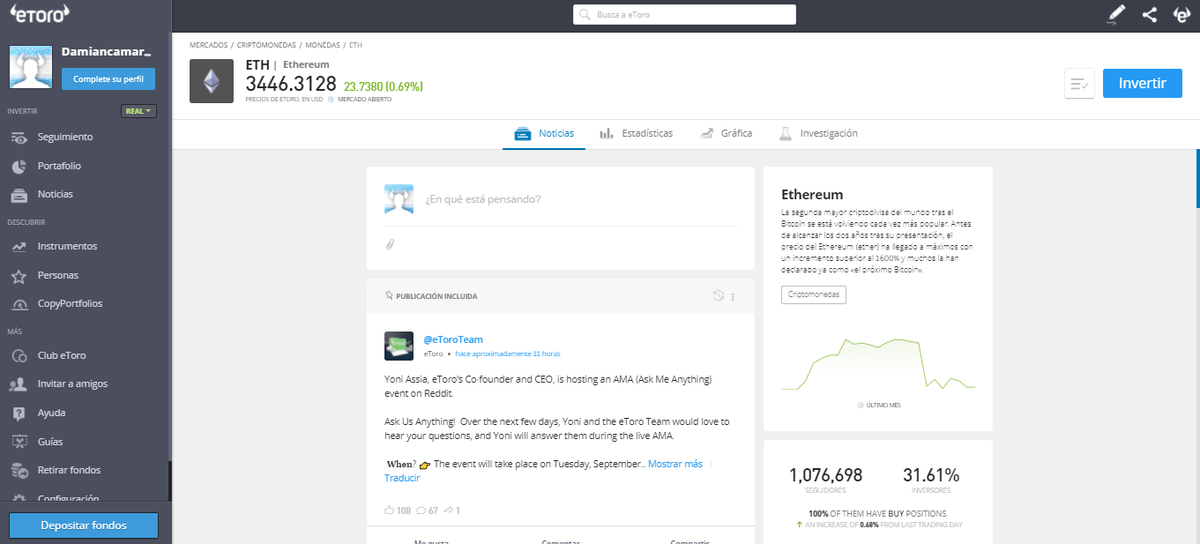Click the Busca a eToro search field

685,15
